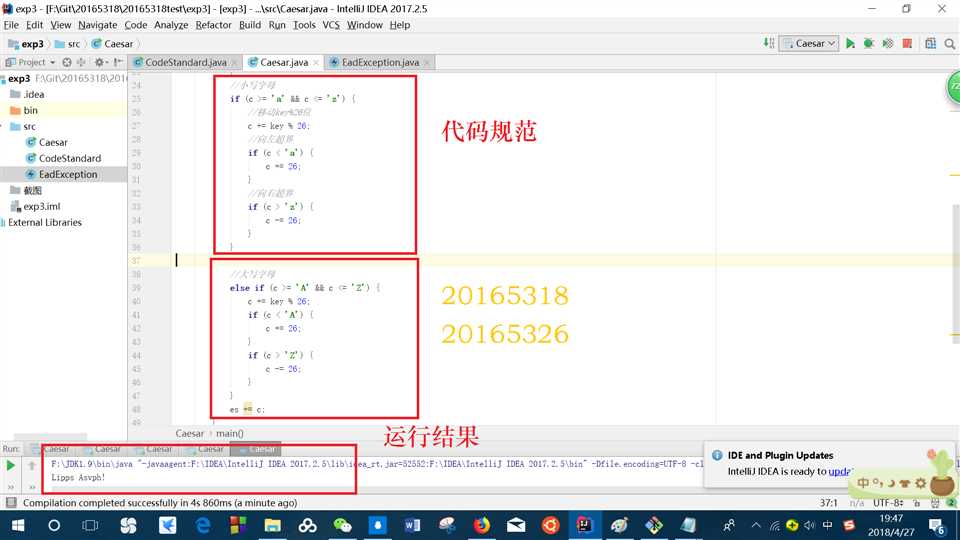Open Mail app from taskbar
Screen dimensions: 960x540
click(x=516, y=525)
